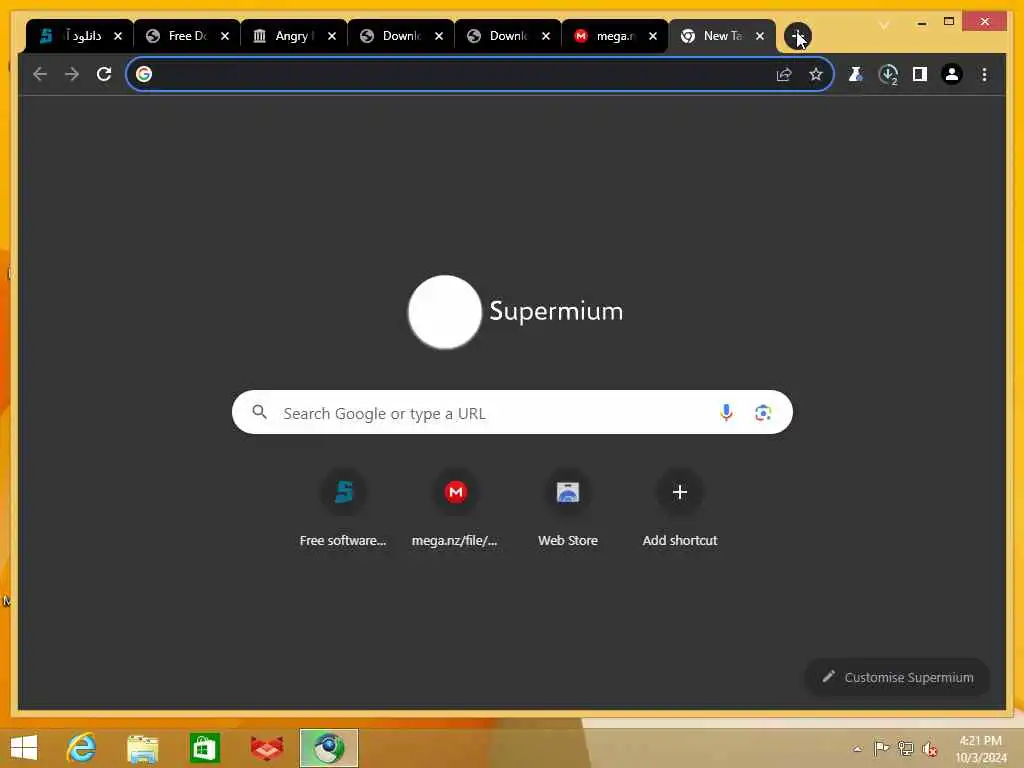Toggle the side panel icon
This screenshot has width=1024, height=768.
[920, 74]
